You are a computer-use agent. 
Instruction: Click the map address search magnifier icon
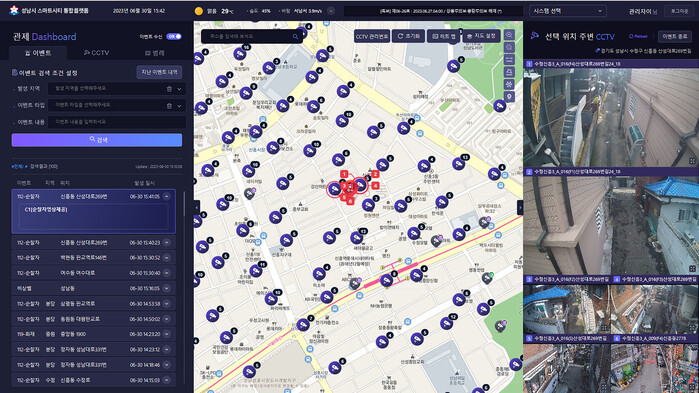295,37
